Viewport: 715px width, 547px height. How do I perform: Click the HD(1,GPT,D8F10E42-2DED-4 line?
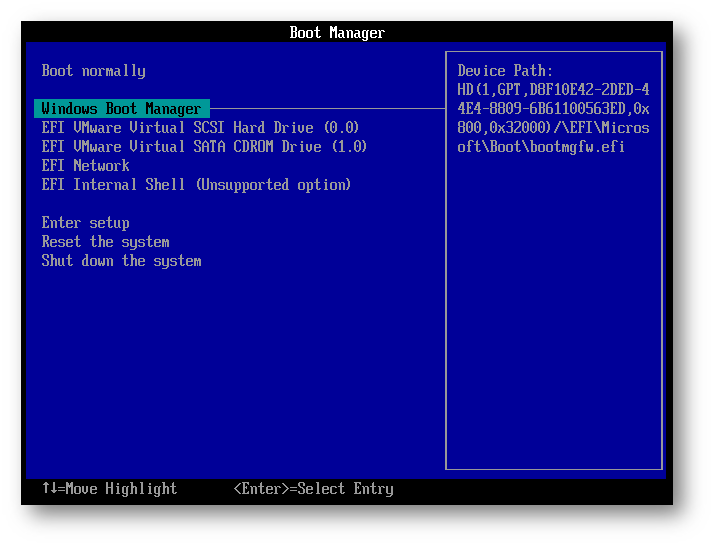tap(553, 90)
